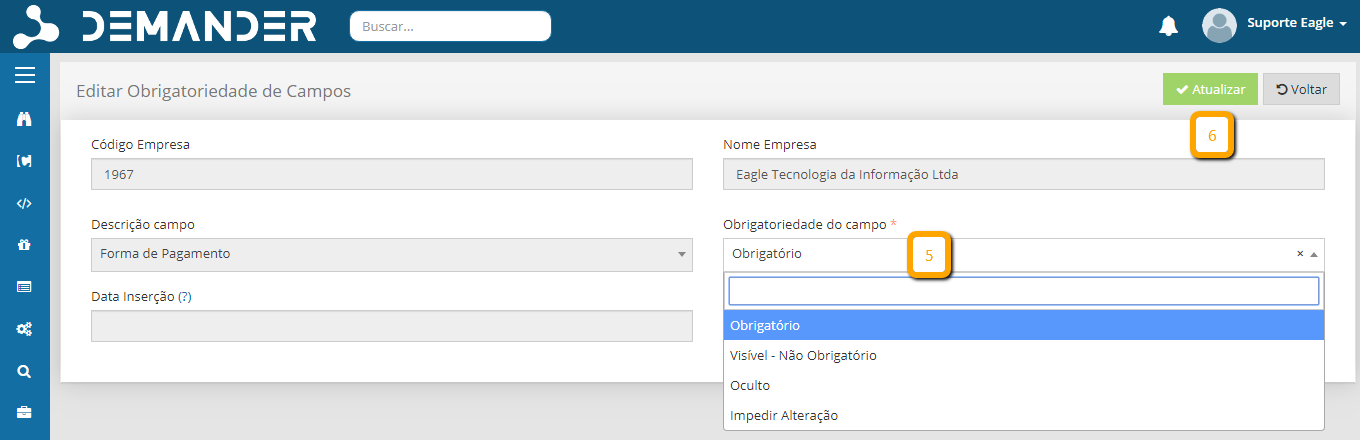
Task: Click the dropdown filter search box
Action: pyautogui.click(x=1024, y=291)
